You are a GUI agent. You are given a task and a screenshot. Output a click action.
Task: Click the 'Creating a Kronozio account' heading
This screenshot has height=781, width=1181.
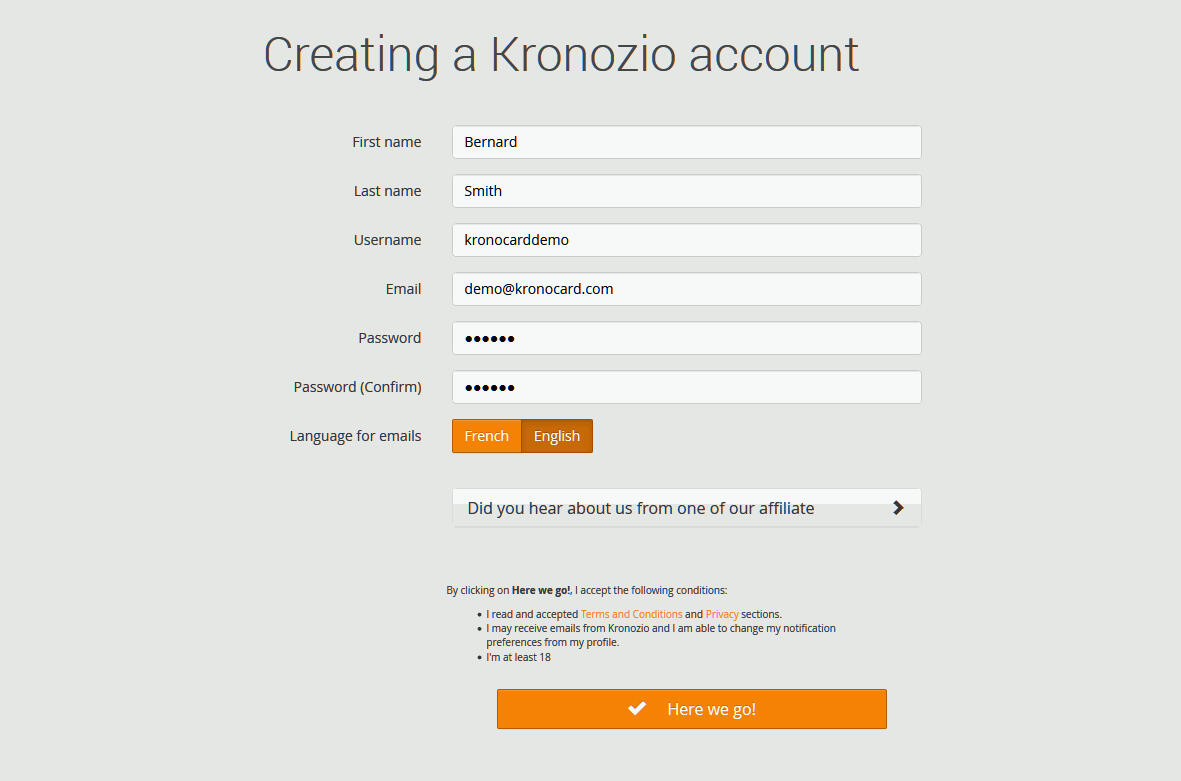click(561, 55)
